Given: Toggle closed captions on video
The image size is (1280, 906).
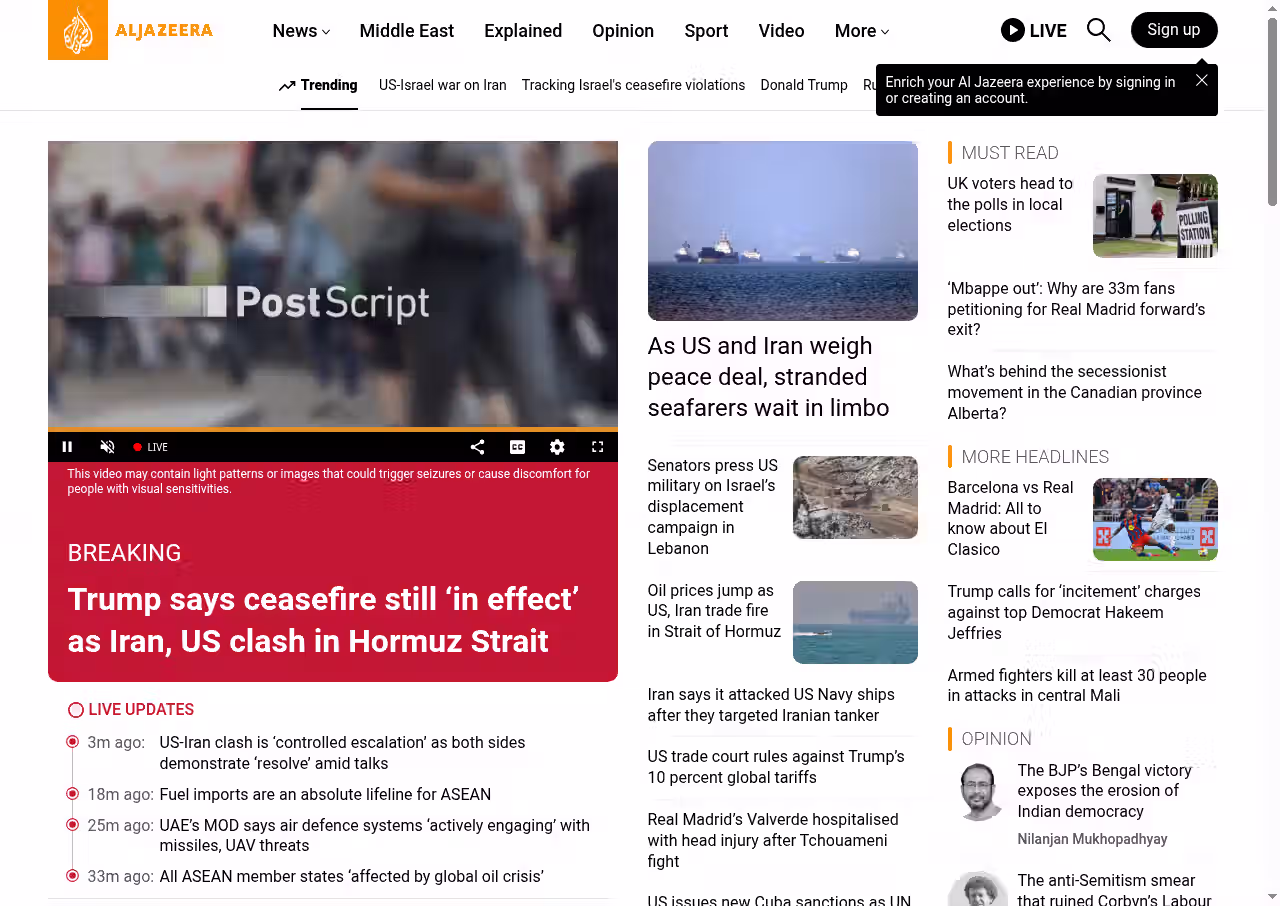Looking at the screenshot, I should tap(517, 447).
